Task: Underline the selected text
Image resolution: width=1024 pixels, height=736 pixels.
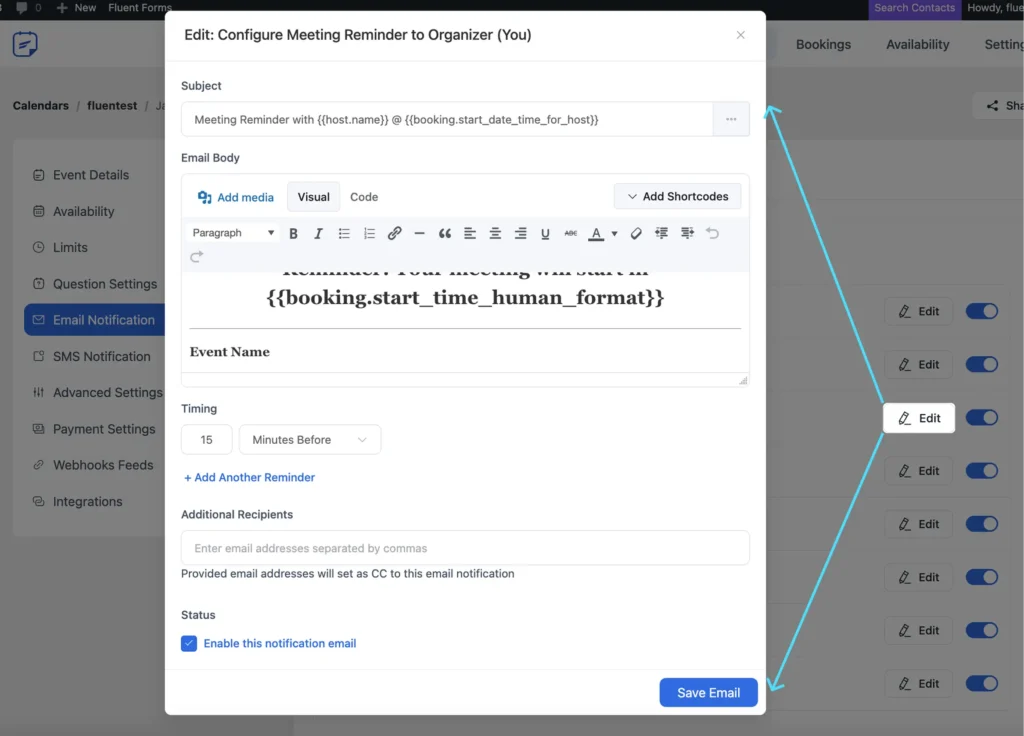Action: [x=545, y=233]
